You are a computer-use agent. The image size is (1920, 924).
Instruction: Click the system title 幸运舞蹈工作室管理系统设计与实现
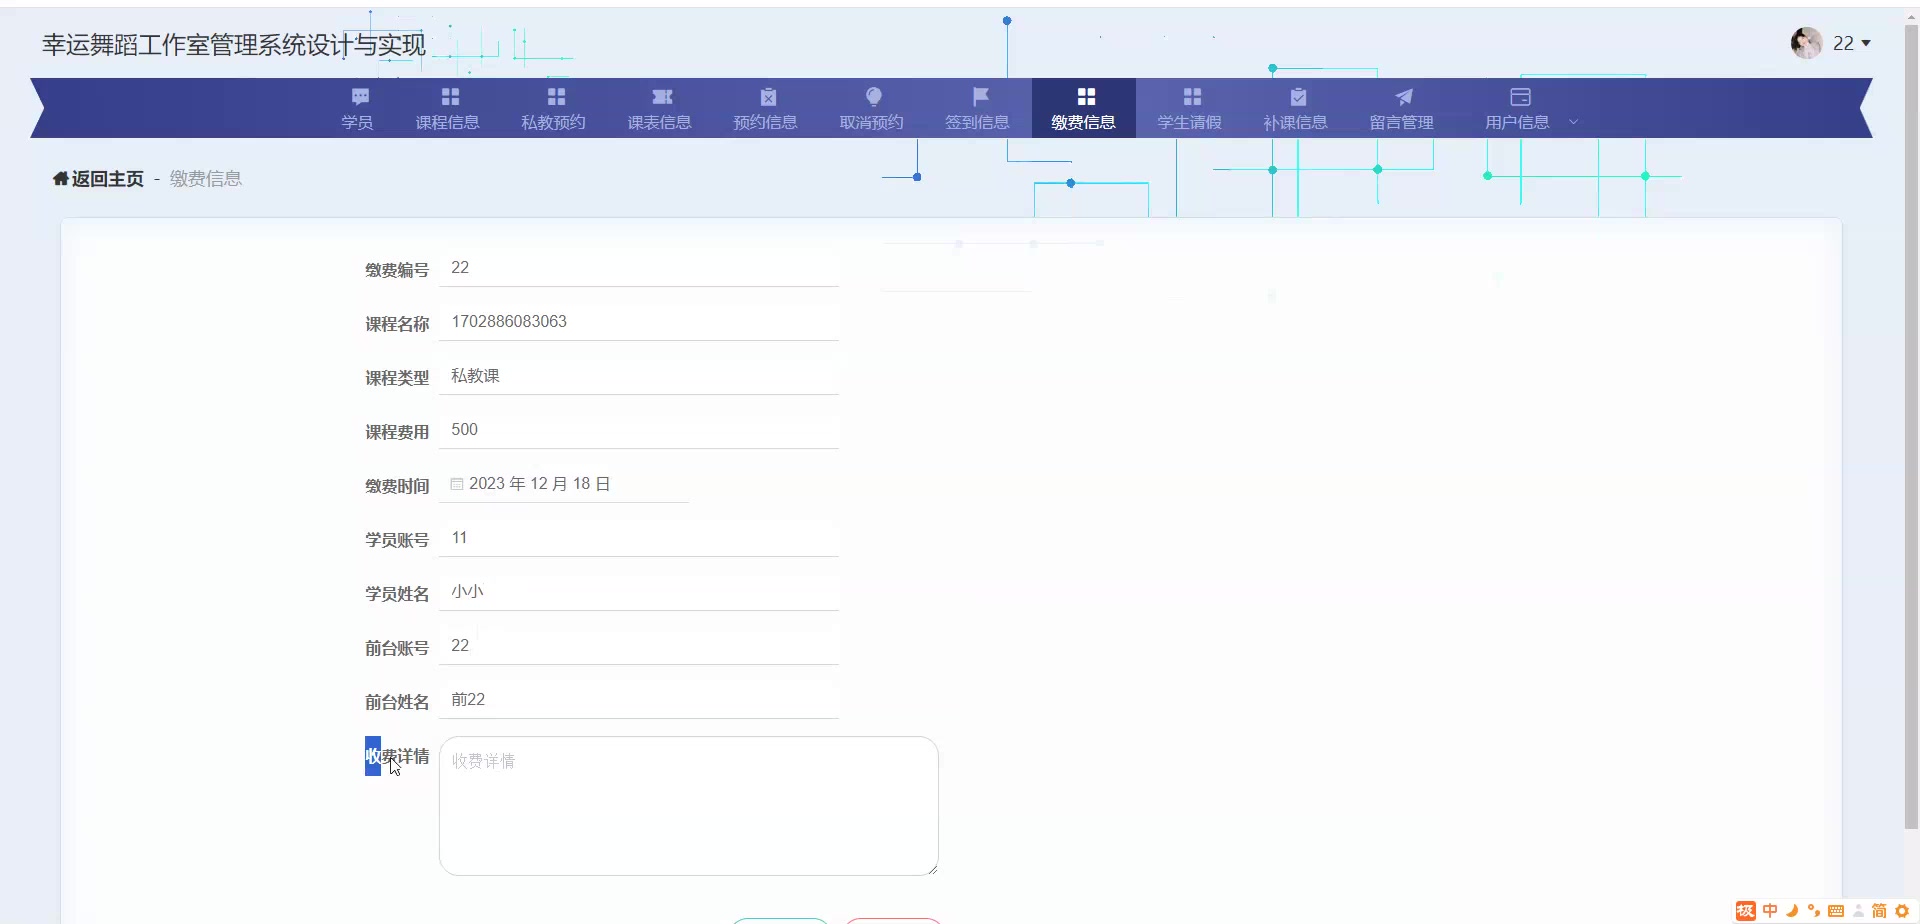coord(234,45)
